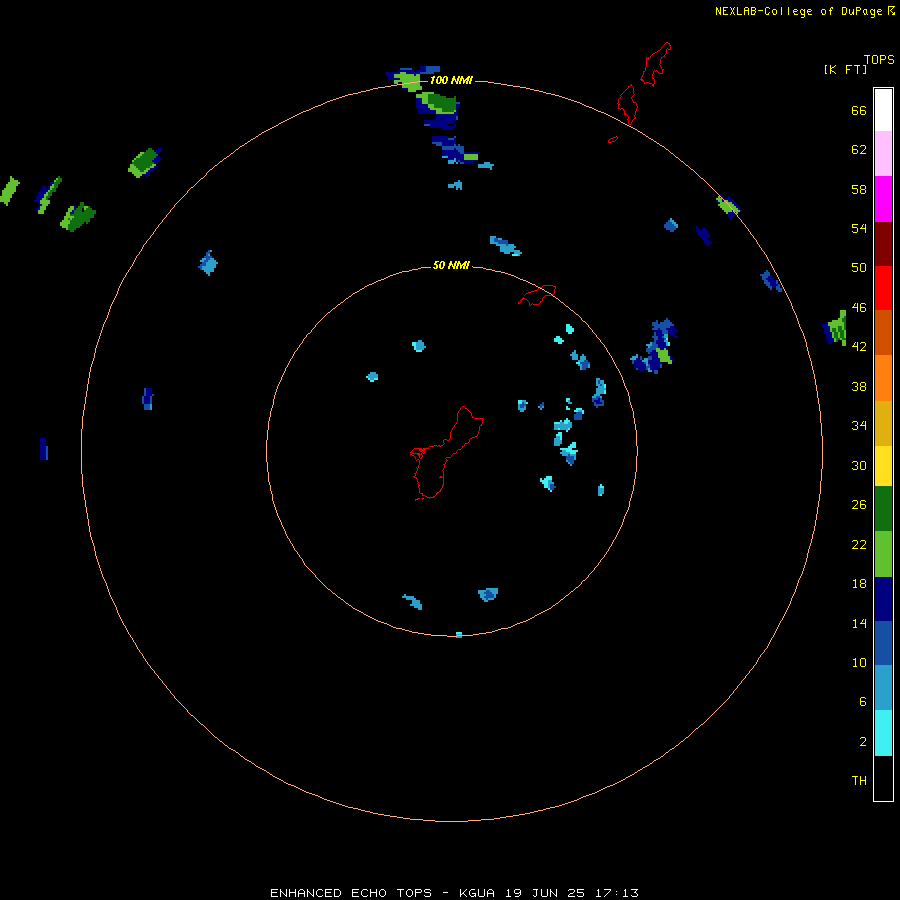
Task: Click the 2 value on the legend
Action: pyautogui.click(x=863, y=742)
